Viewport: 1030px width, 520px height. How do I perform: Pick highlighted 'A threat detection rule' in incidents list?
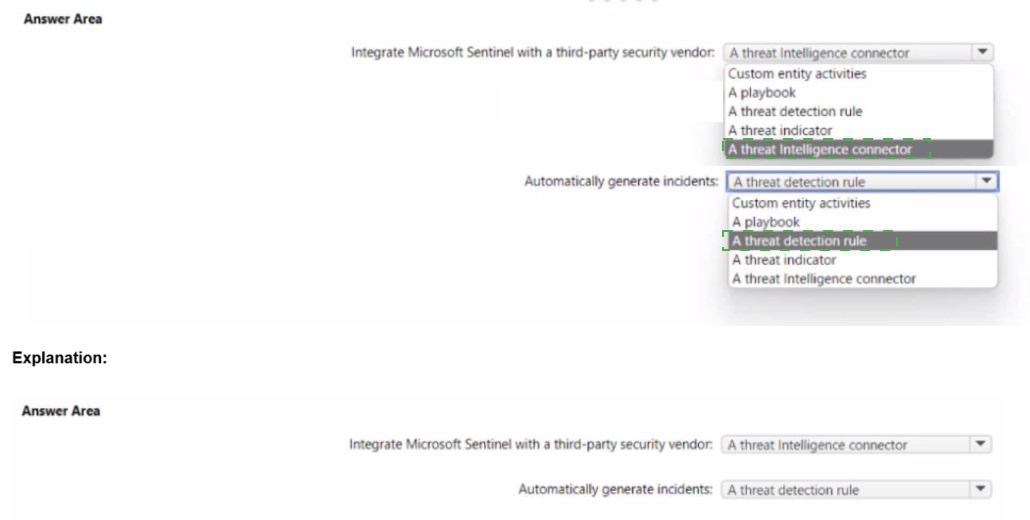(799, 241)
